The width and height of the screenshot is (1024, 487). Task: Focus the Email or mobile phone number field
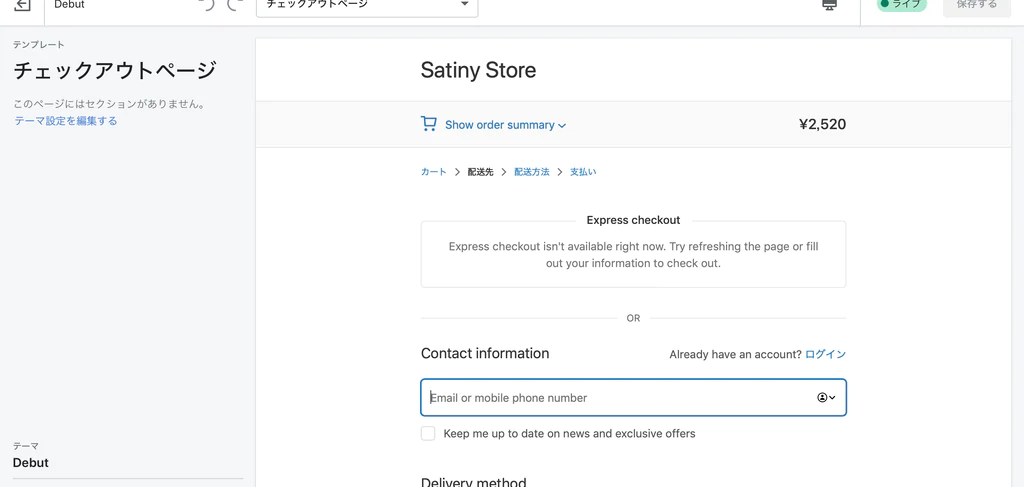click(x=615, y=397)
